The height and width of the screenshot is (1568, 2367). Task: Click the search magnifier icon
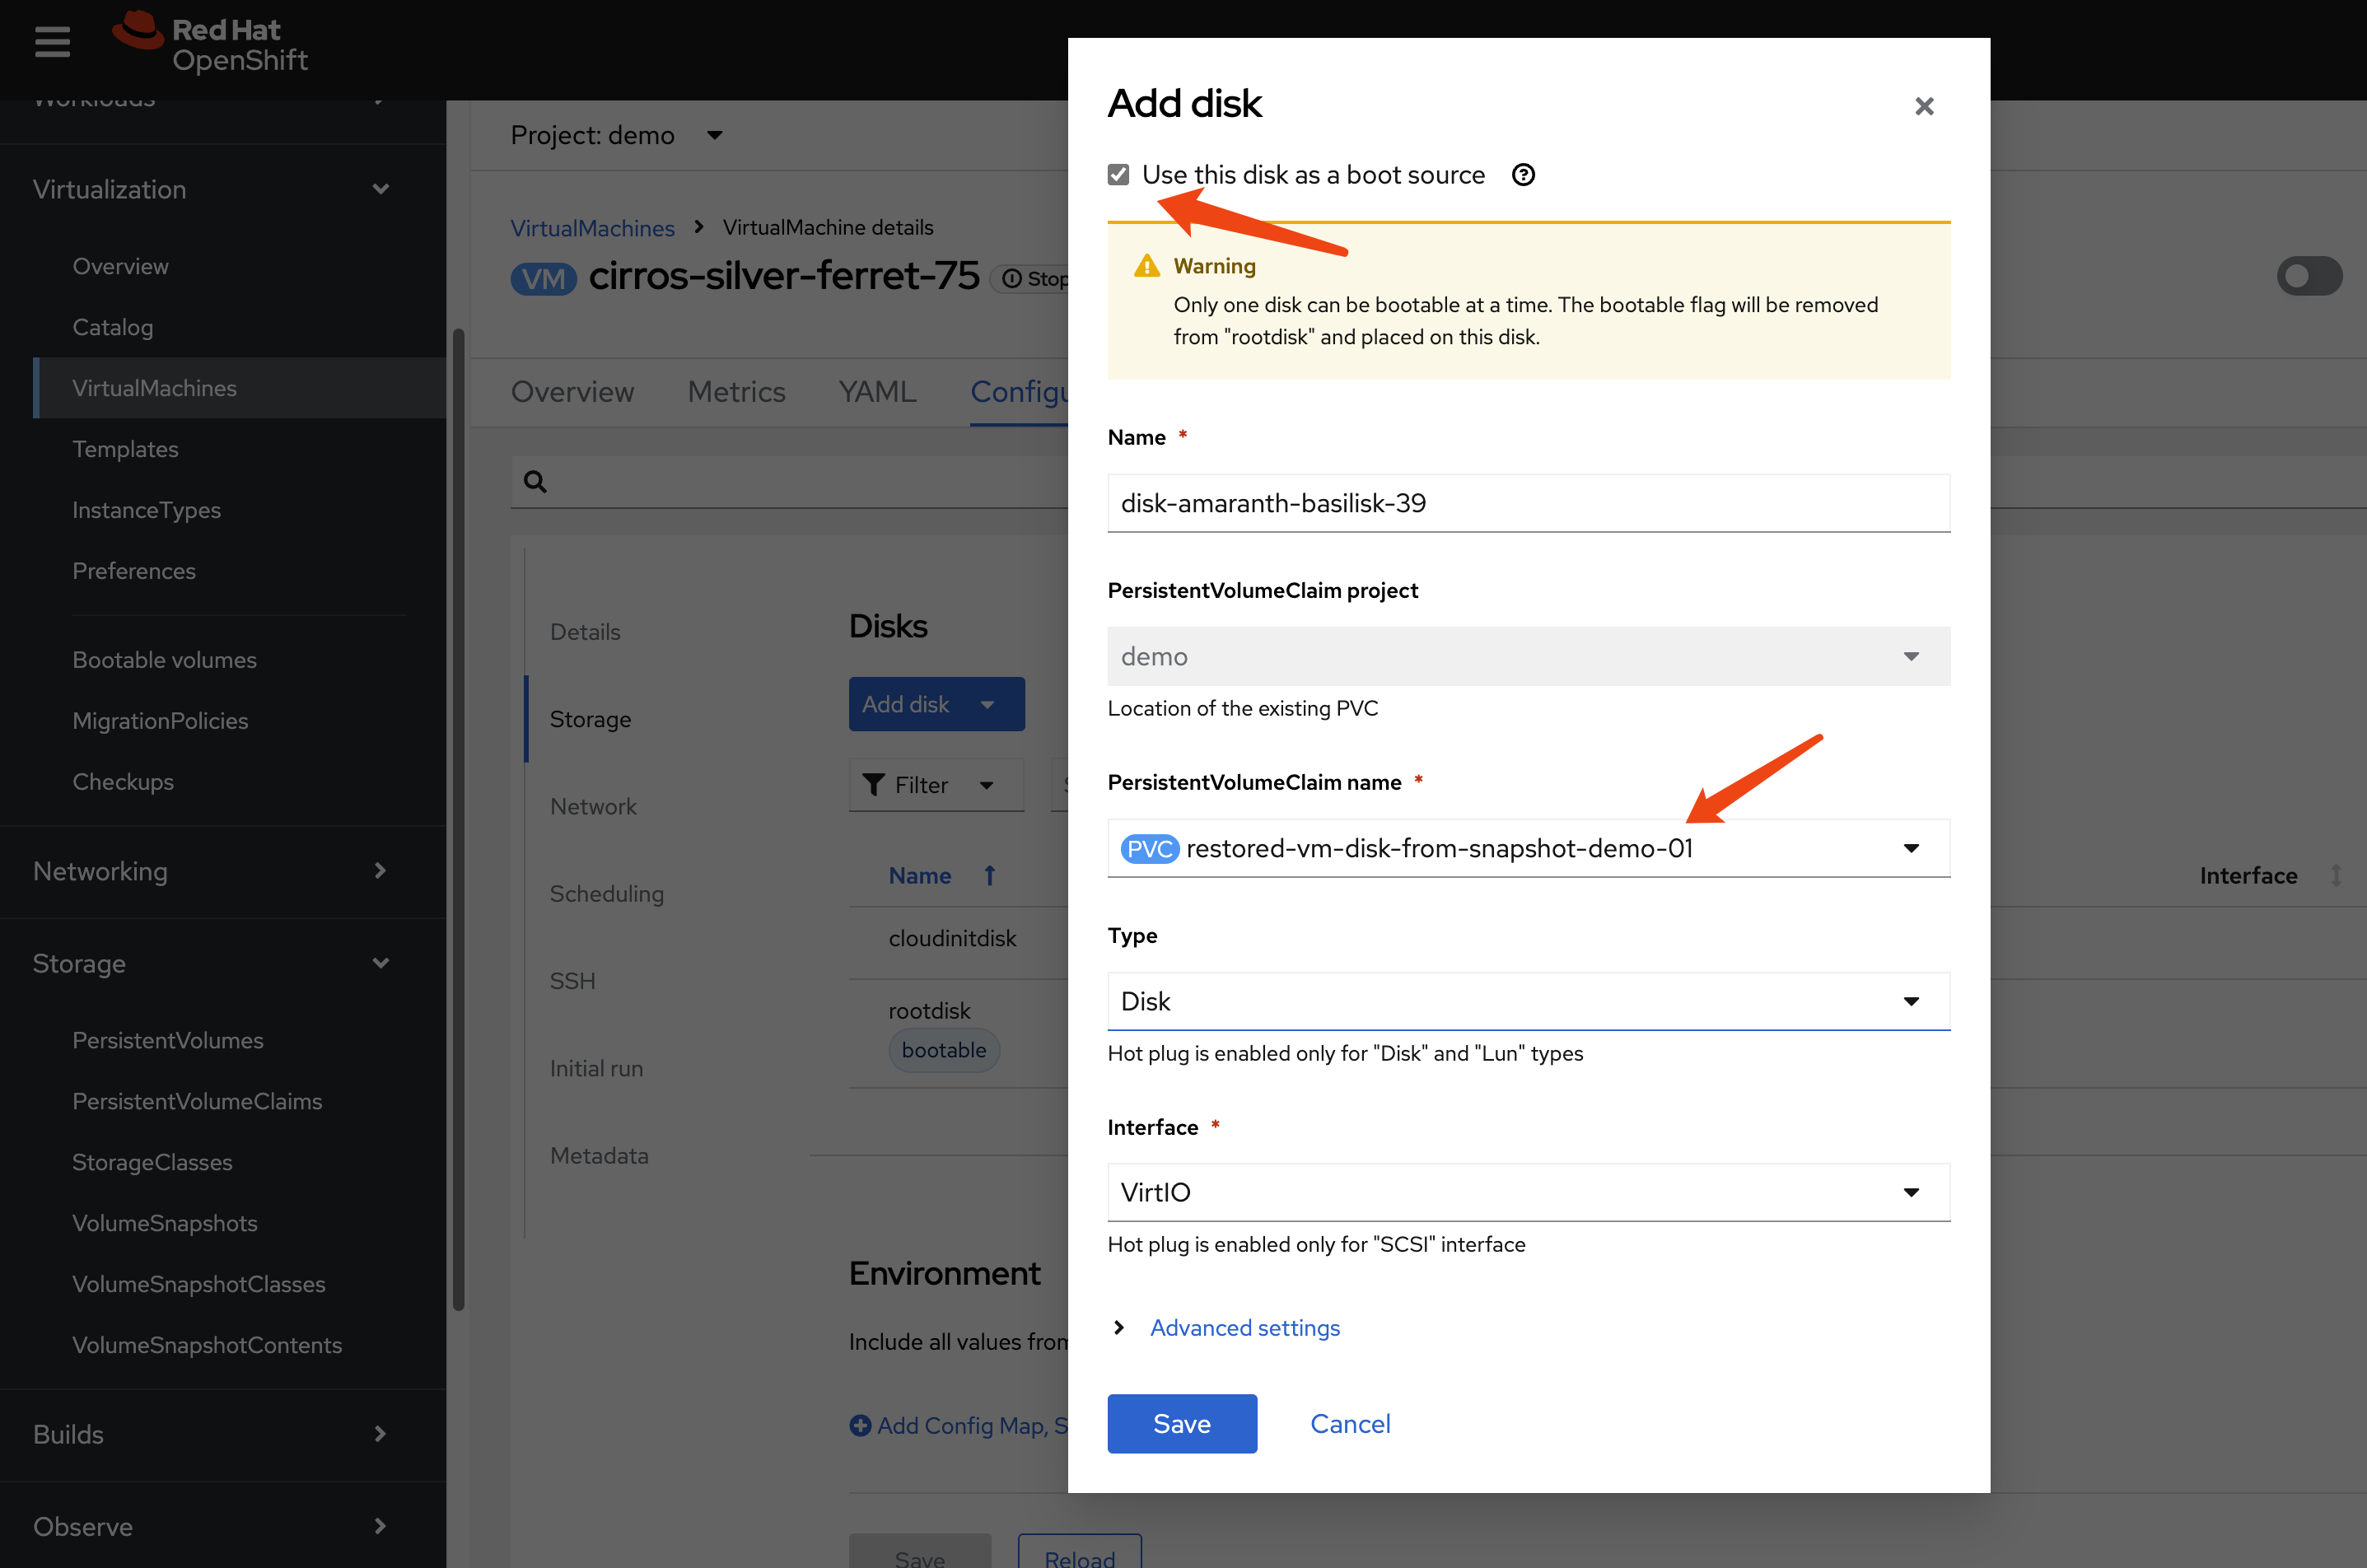535,482
